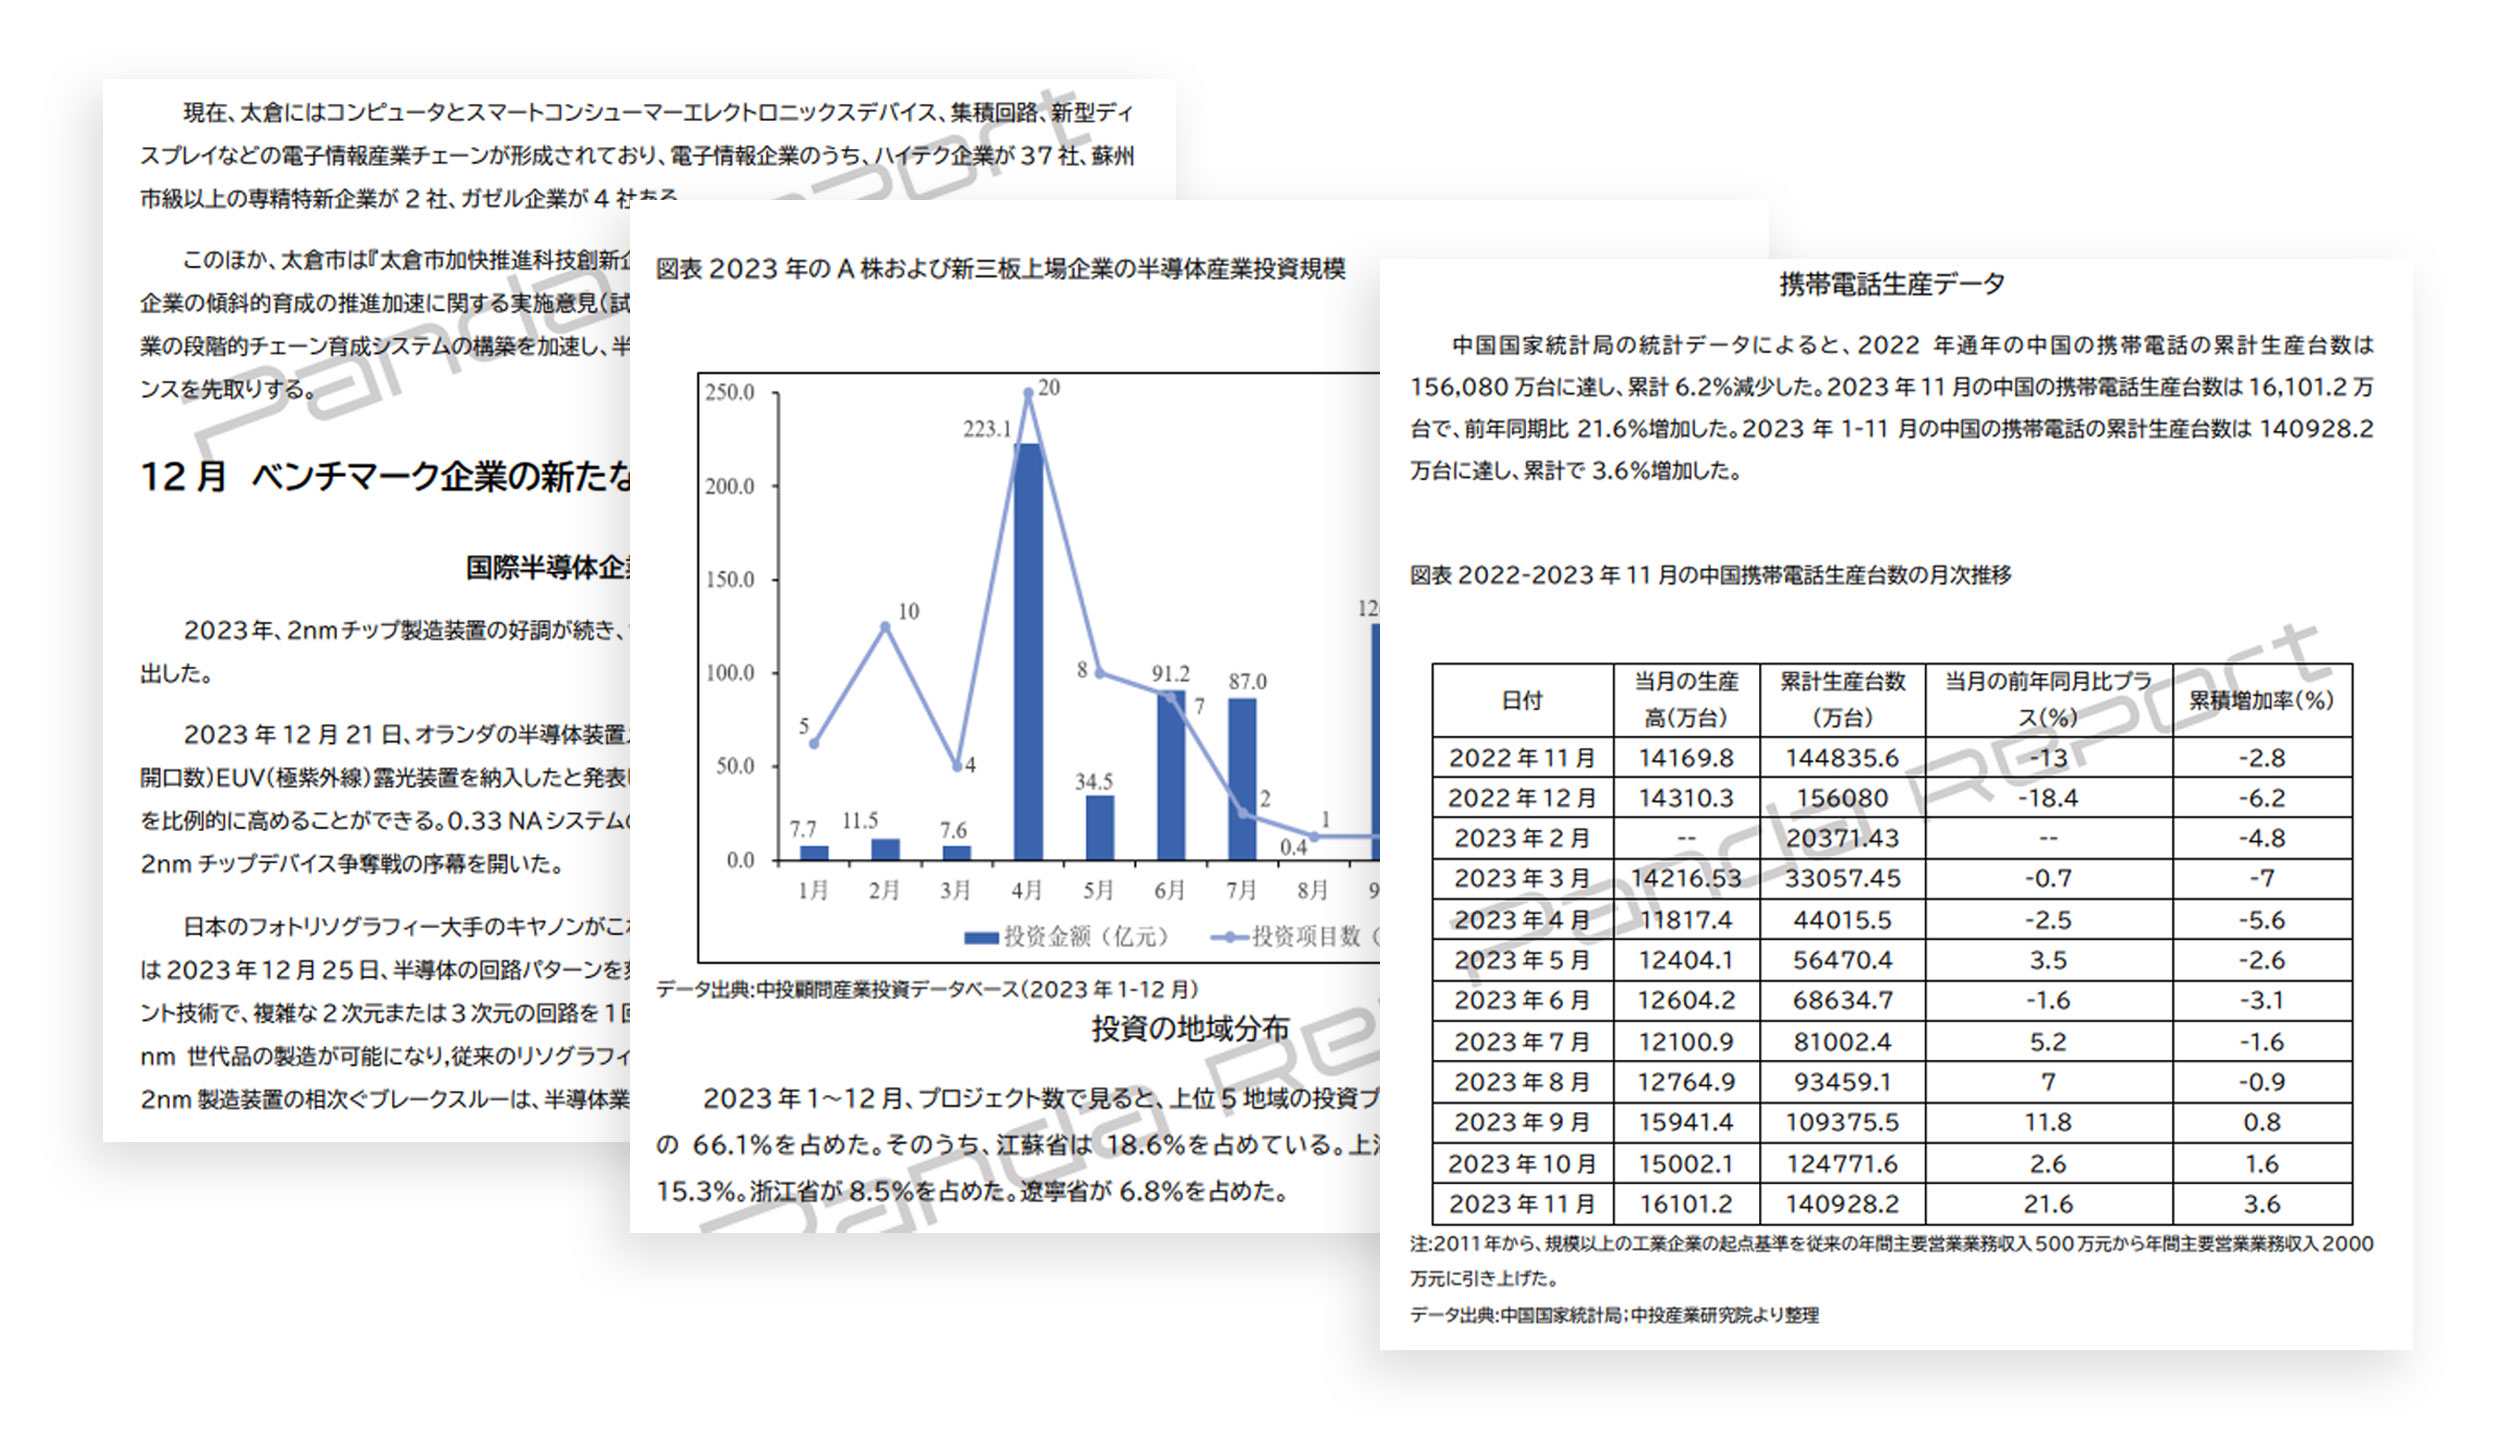Click the line chart point labeled 20
This screenshot has height=1432, width=2500.
tap(1028, 393)
